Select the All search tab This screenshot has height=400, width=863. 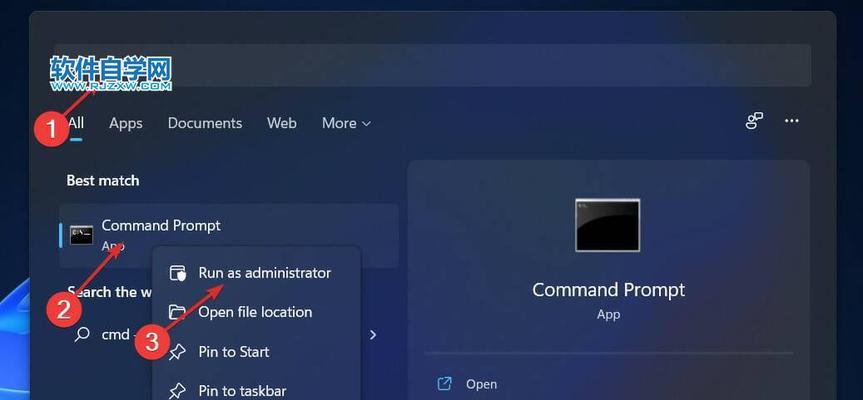(x=76, y=123)
